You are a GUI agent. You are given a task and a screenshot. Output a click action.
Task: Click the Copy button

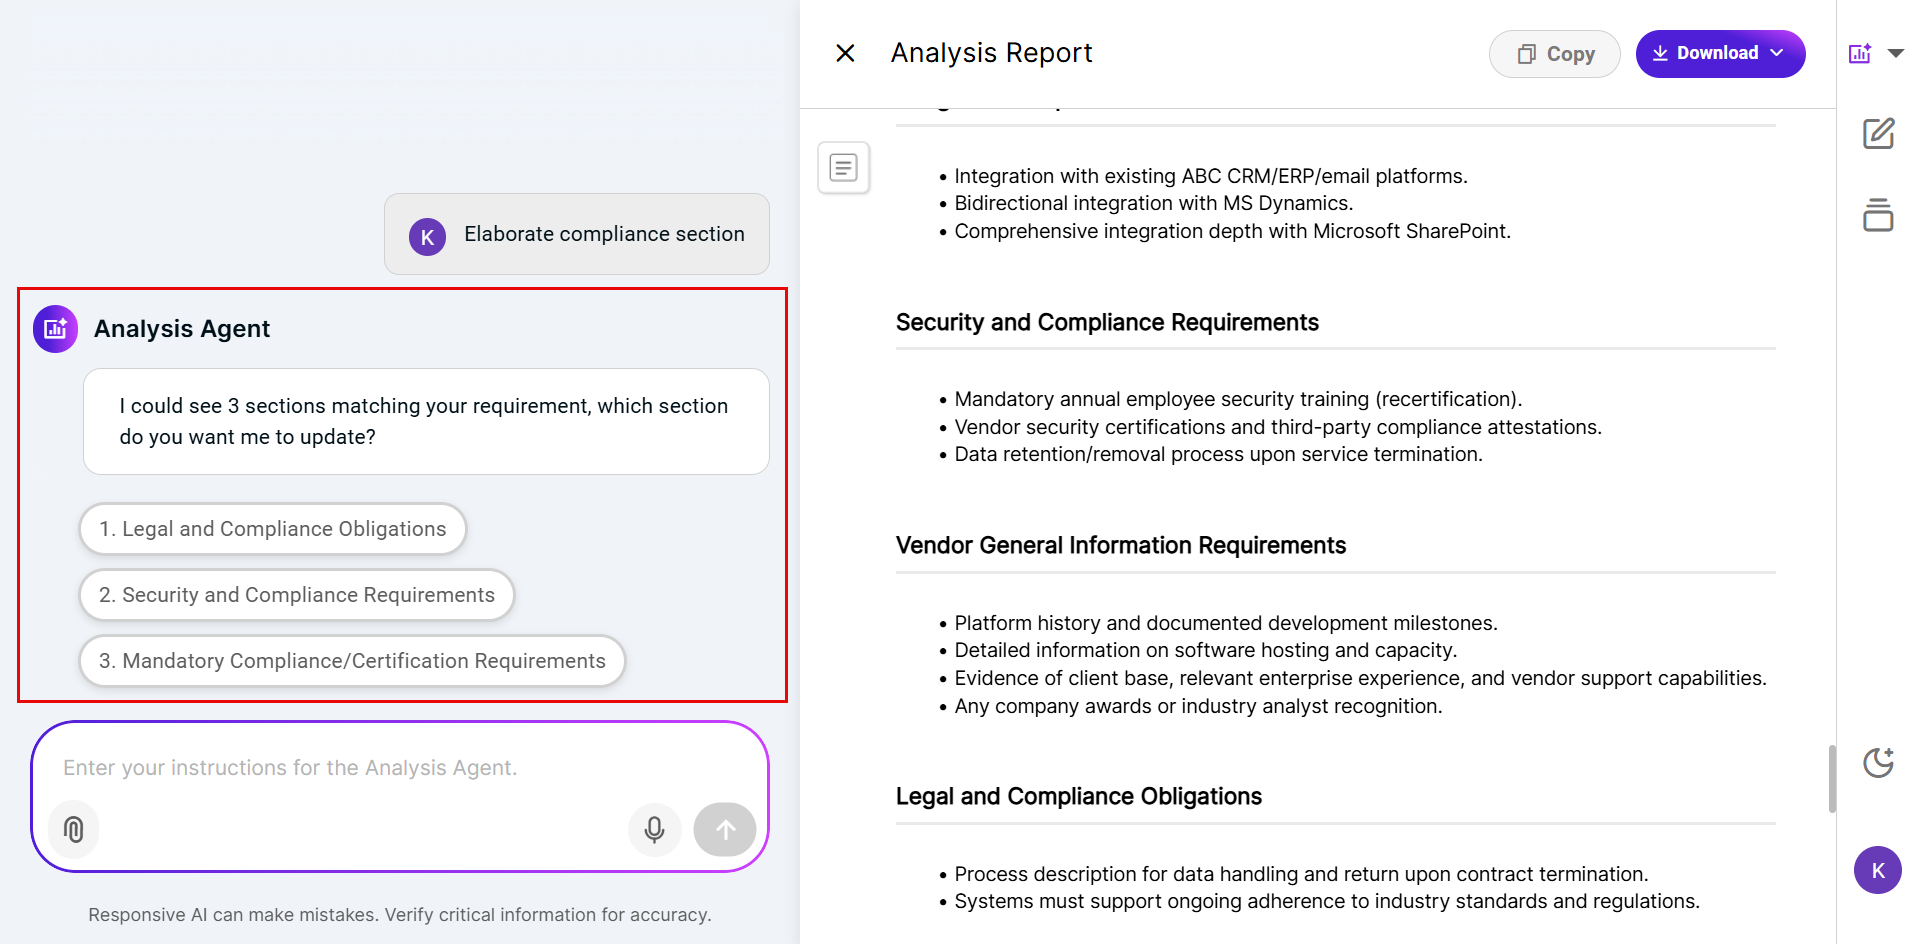point(1554,54)
